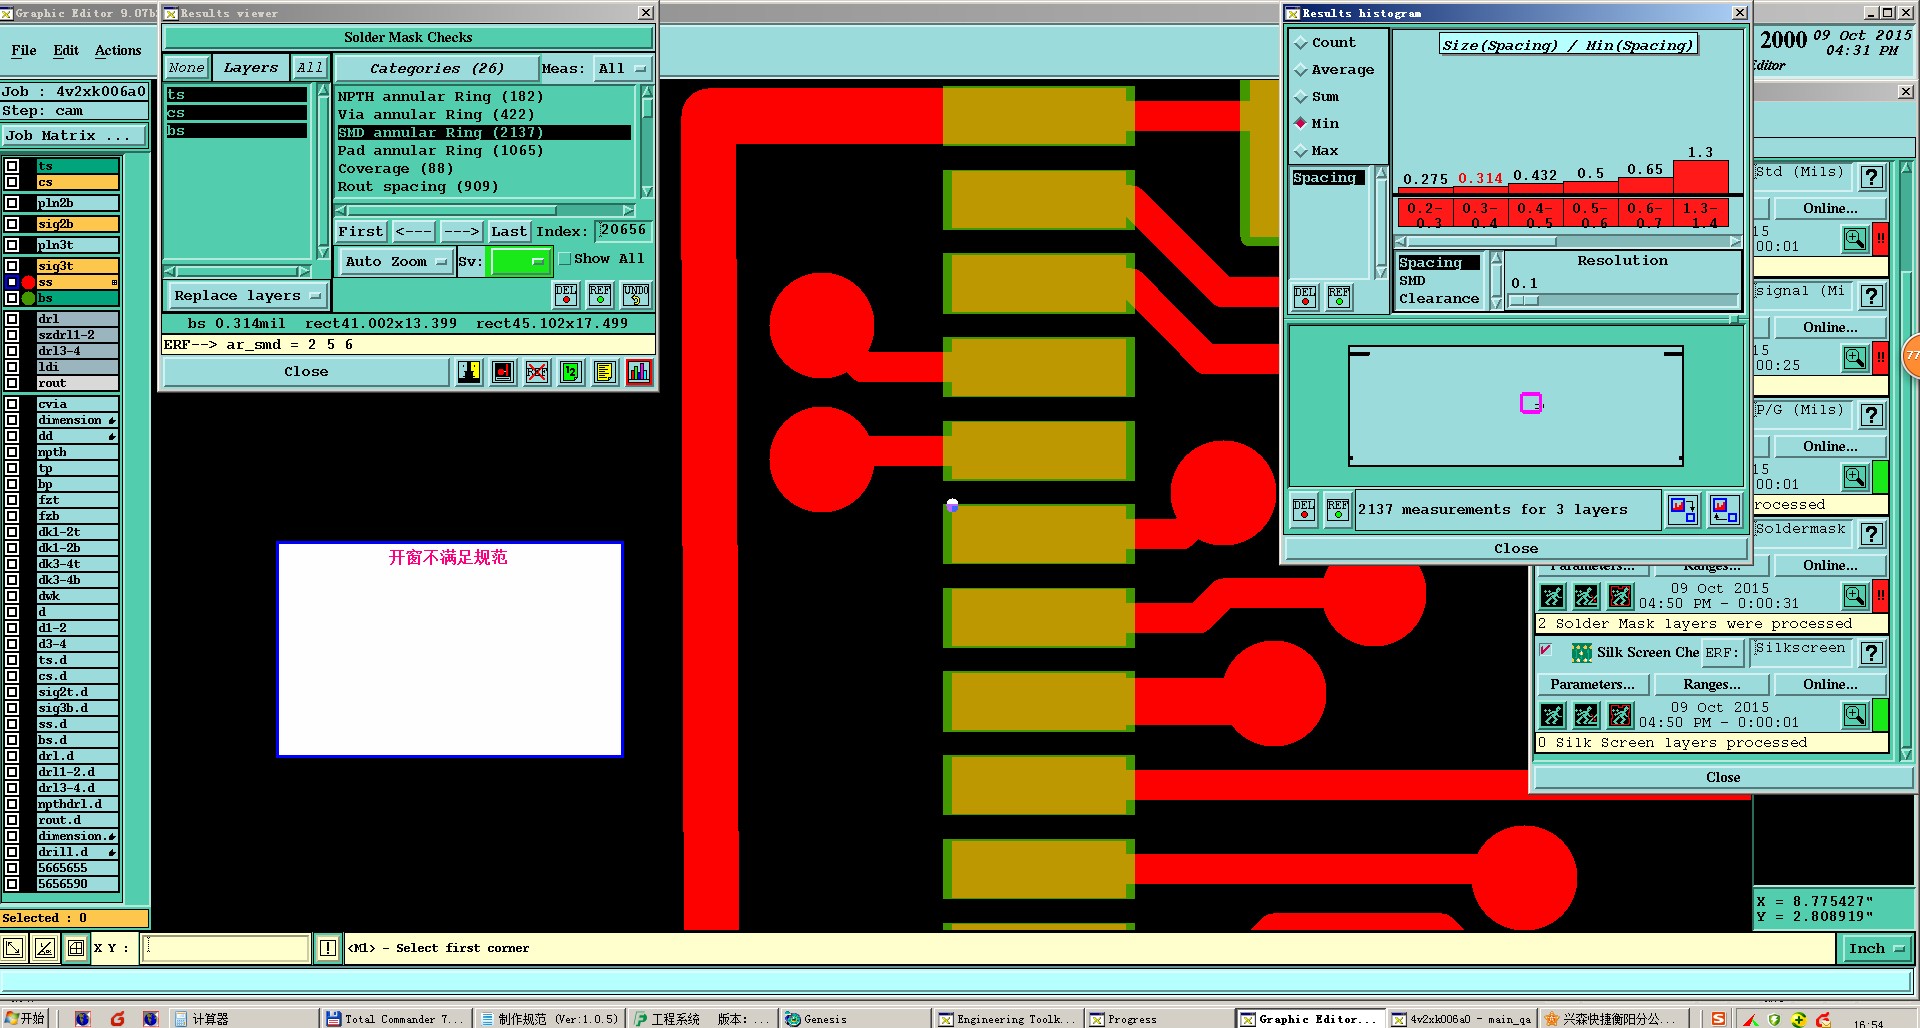Screen dimensions: 1920x1028
Task: Open the Silk Screen results magnifier icon
Action: pyautogui.click(x=1855, y=715)
